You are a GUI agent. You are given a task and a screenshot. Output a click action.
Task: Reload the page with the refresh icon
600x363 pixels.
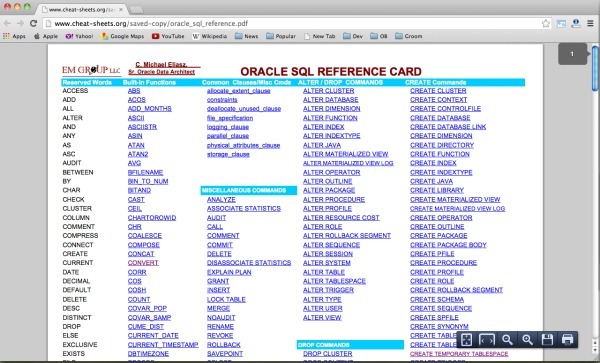pos(33,23)
